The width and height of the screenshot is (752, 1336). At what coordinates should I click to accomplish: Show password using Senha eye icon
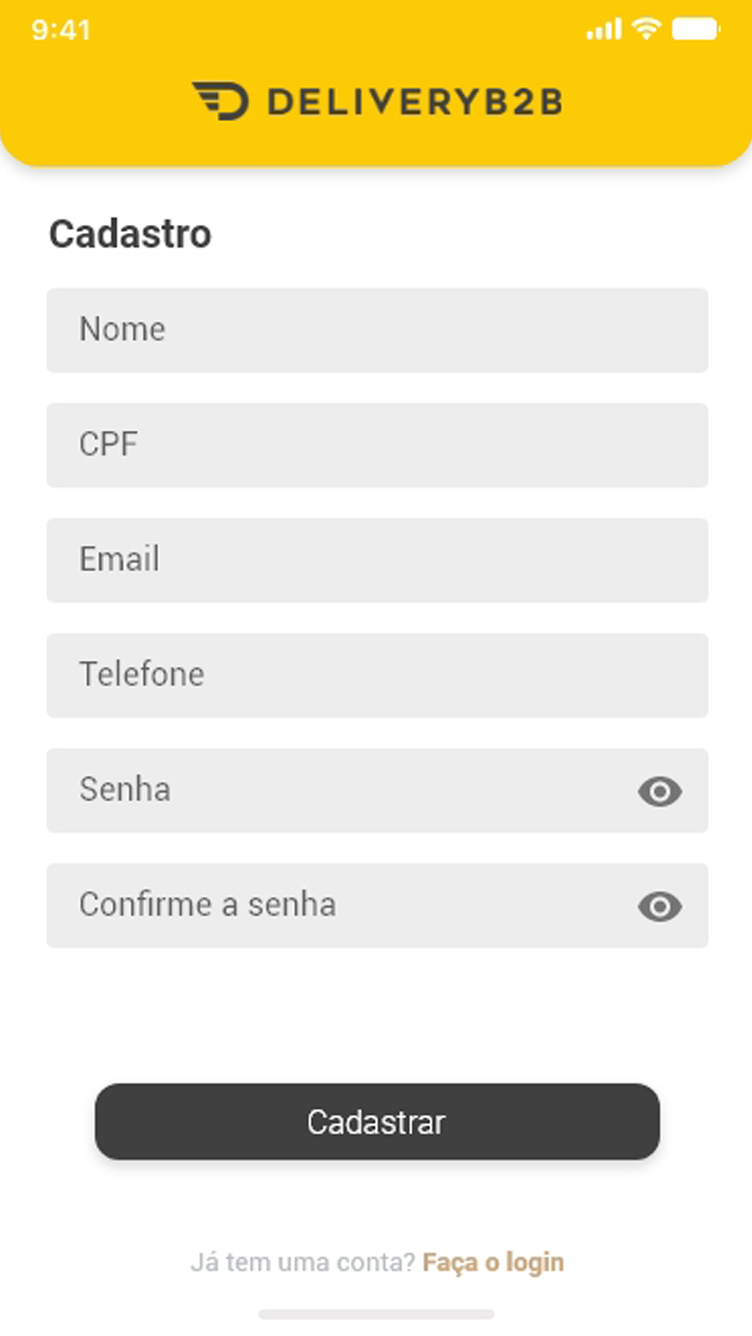click(660, 791)
